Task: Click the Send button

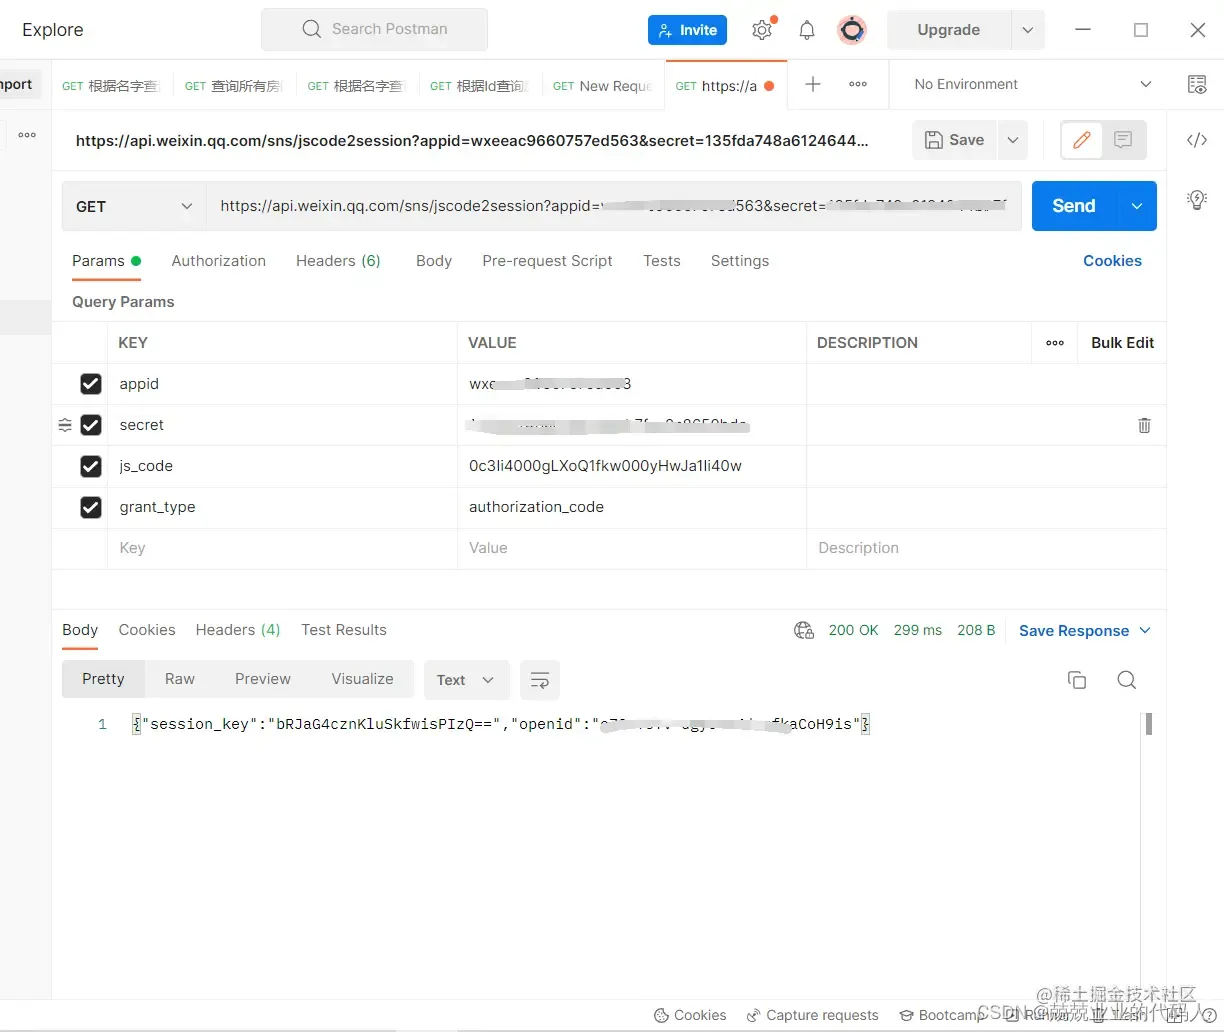Action: click(x=1074, y=206)
